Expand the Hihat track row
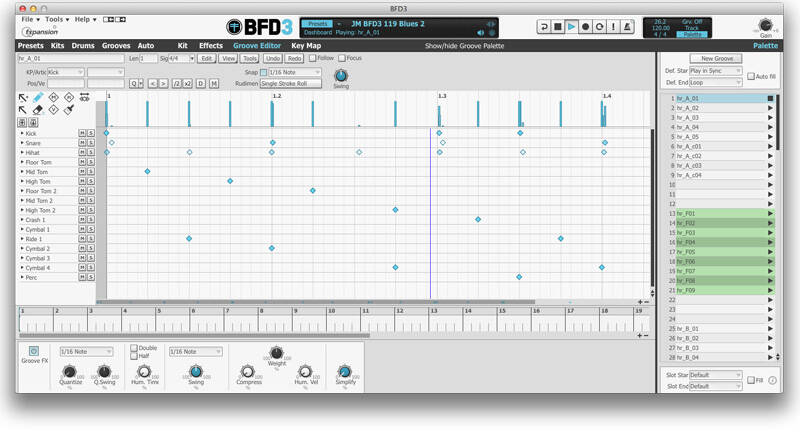The image size is (800, 435). tap(22, 152)
